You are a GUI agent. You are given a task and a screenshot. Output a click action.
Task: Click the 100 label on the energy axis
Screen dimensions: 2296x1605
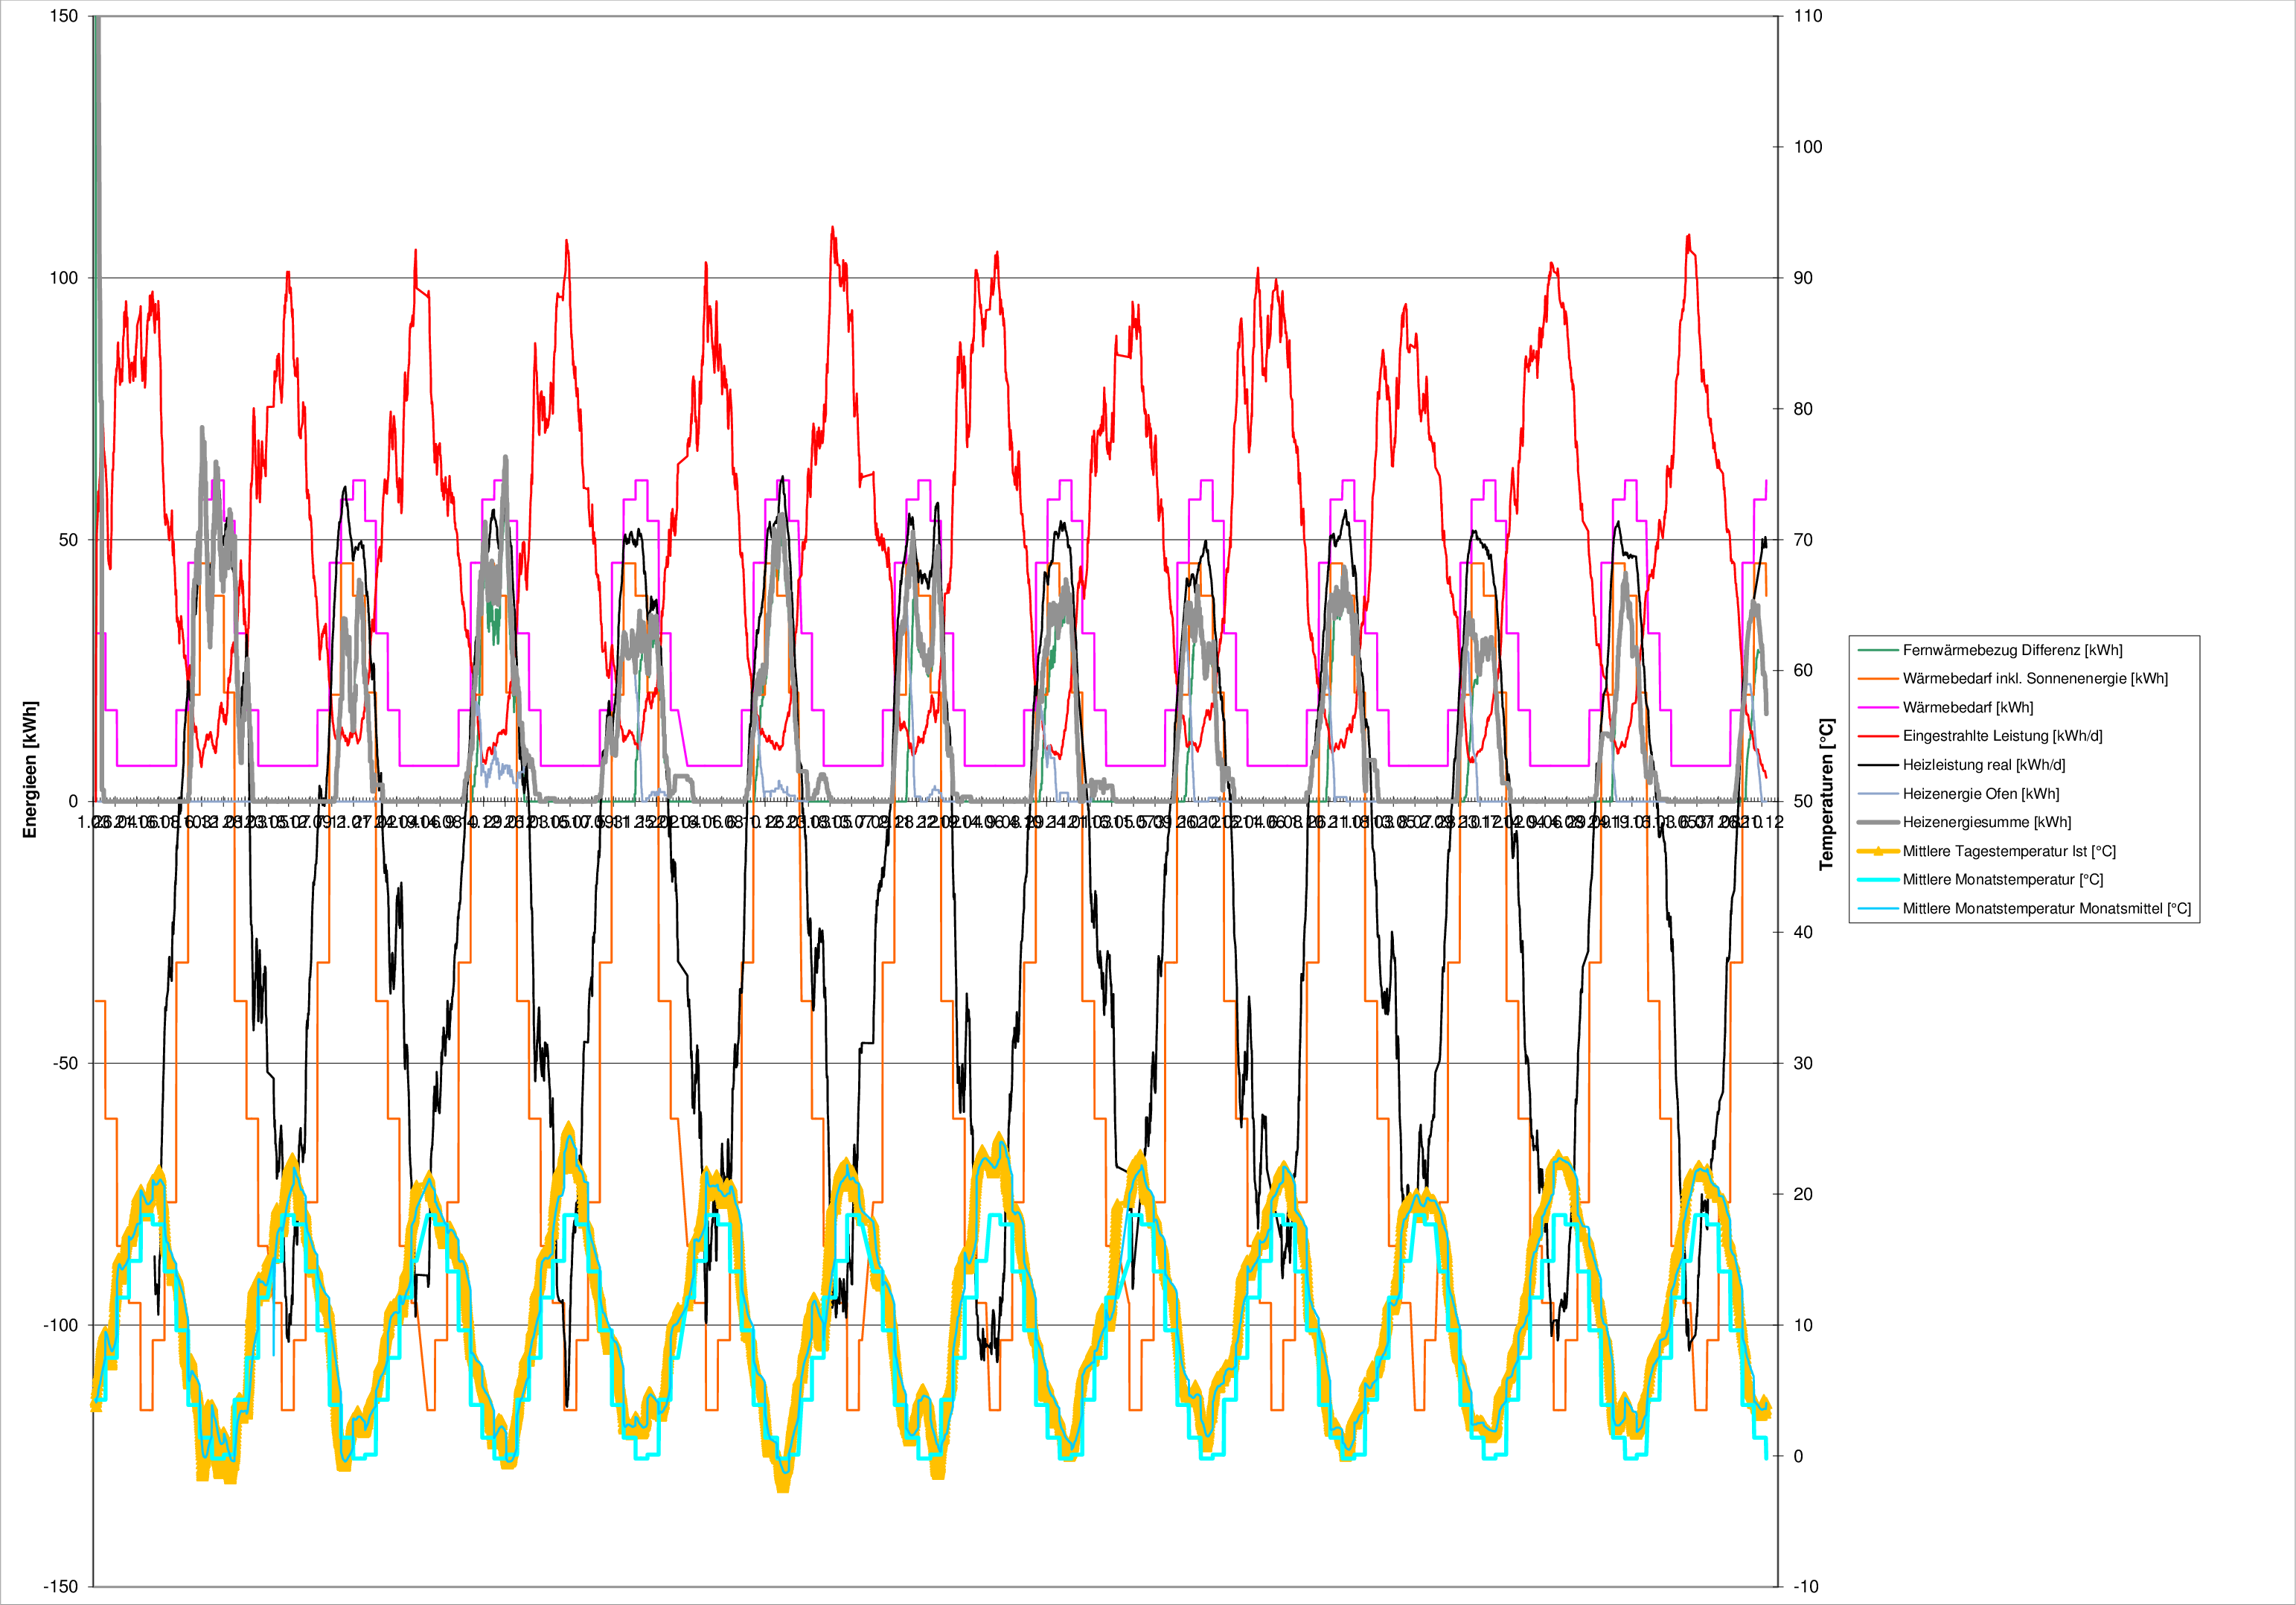[x=64, y=278]
